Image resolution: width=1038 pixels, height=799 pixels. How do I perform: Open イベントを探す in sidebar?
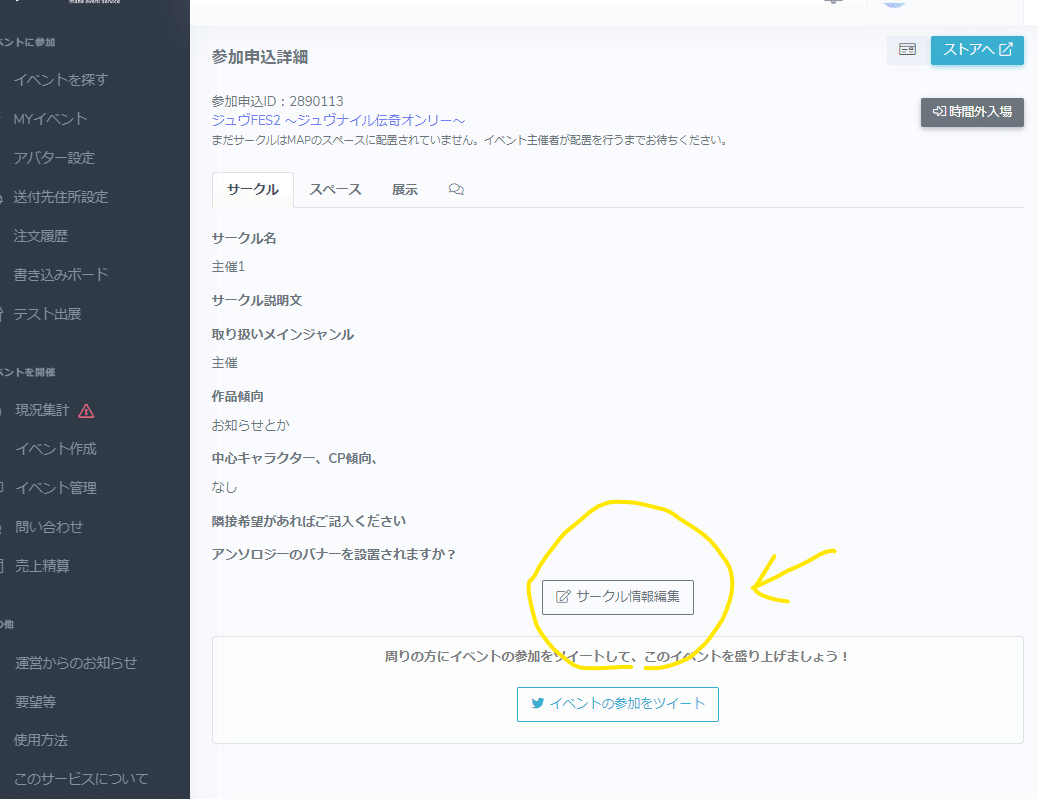pos(61,79)
